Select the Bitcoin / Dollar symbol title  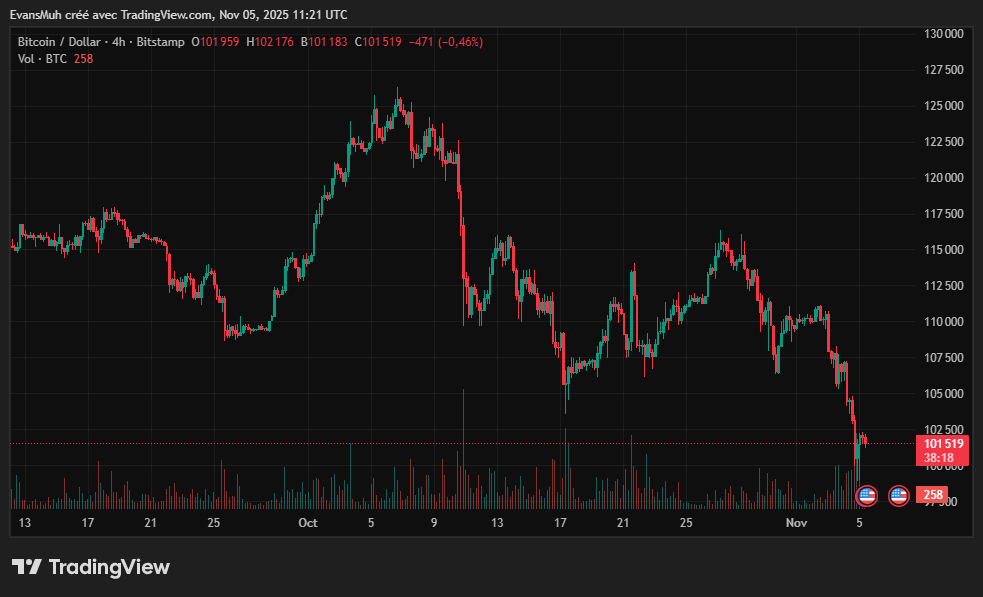tap(59, 42)
